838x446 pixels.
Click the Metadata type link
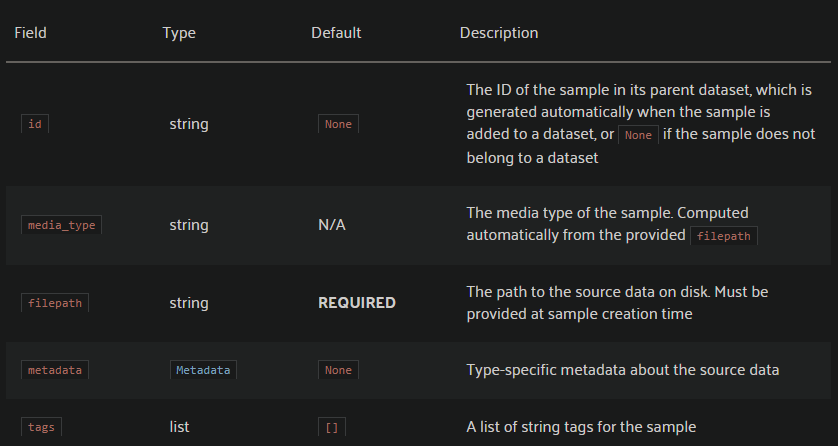(x=203, y=370)
